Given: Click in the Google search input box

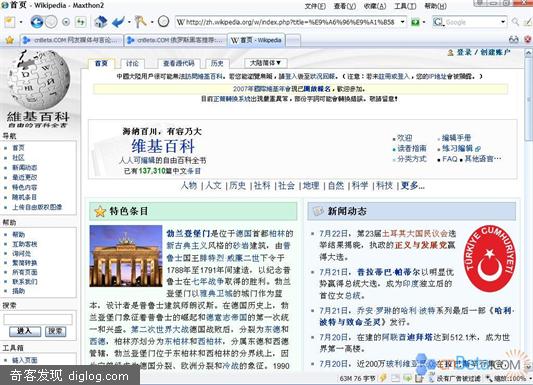Looking at the screenshot, I should click(x=471, y=22).
